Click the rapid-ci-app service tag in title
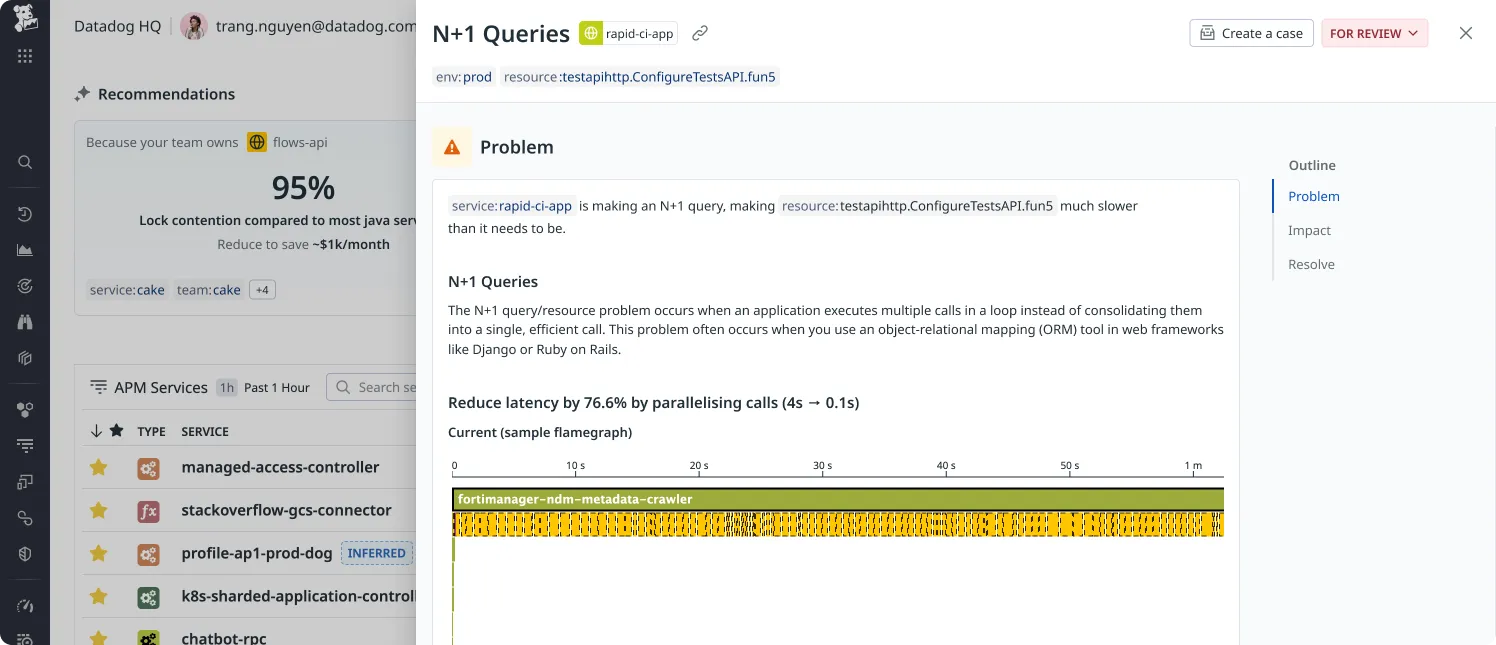This screenshot has height=645, width=1496. point(628,33)
